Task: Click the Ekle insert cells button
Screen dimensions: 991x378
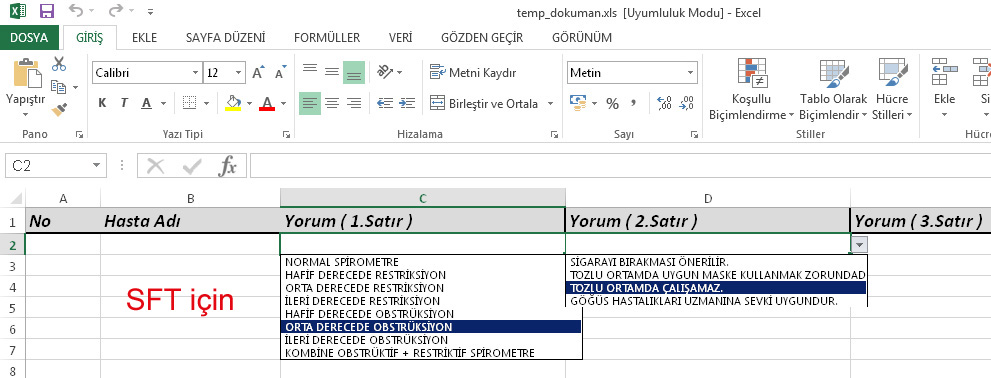Action: [944, 89]
